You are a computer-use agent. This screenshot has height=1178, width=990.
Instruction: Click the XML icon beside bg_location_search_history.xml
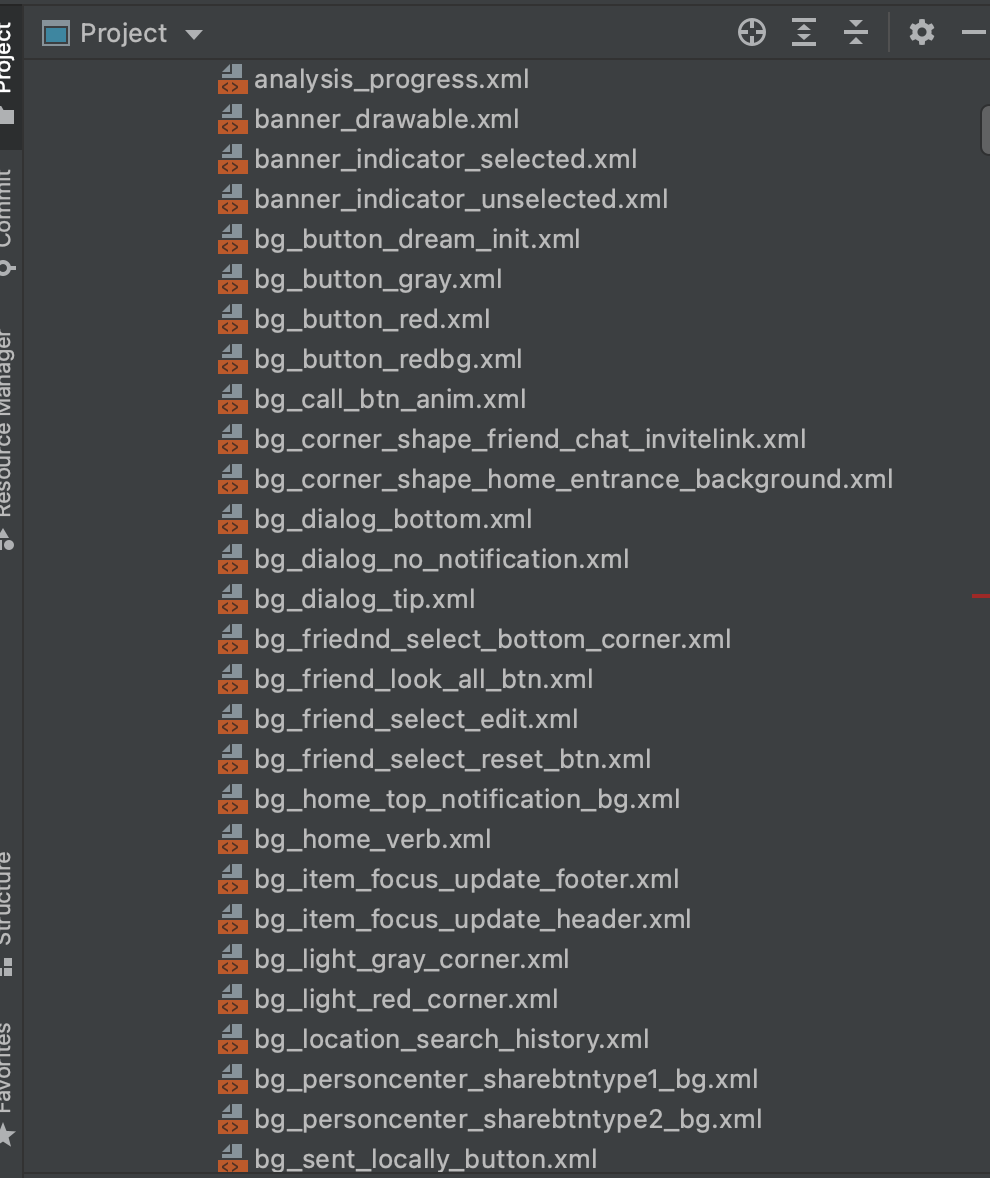coord(232,1039)
